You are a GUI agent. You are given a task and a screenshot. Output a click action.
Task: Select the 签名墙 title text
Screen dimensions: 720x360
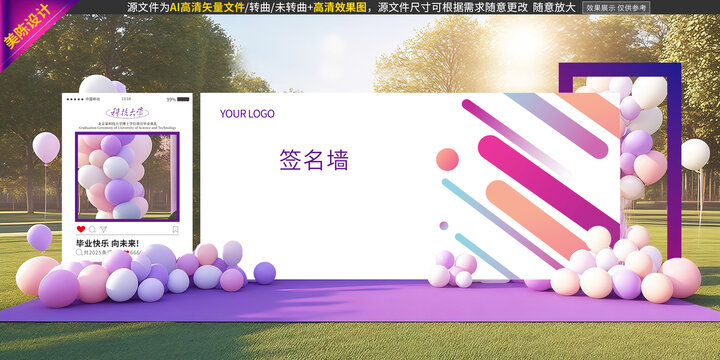point(314,160)
